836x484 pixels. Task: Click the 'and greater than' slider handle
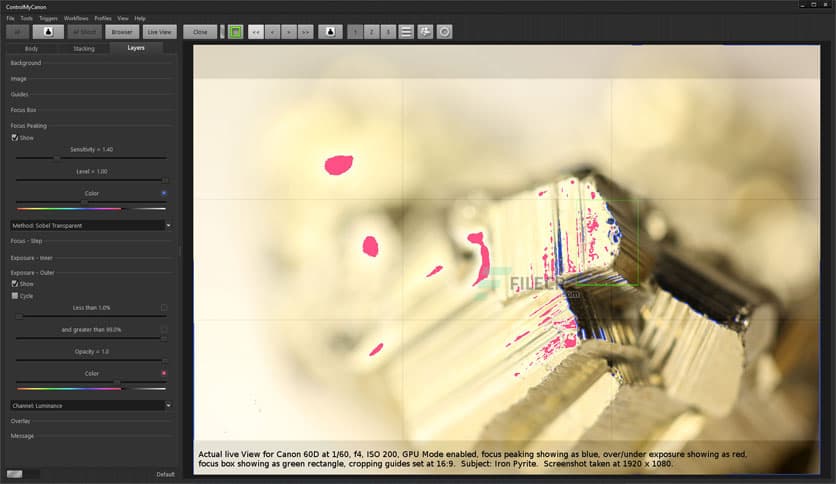pos(164,338)
